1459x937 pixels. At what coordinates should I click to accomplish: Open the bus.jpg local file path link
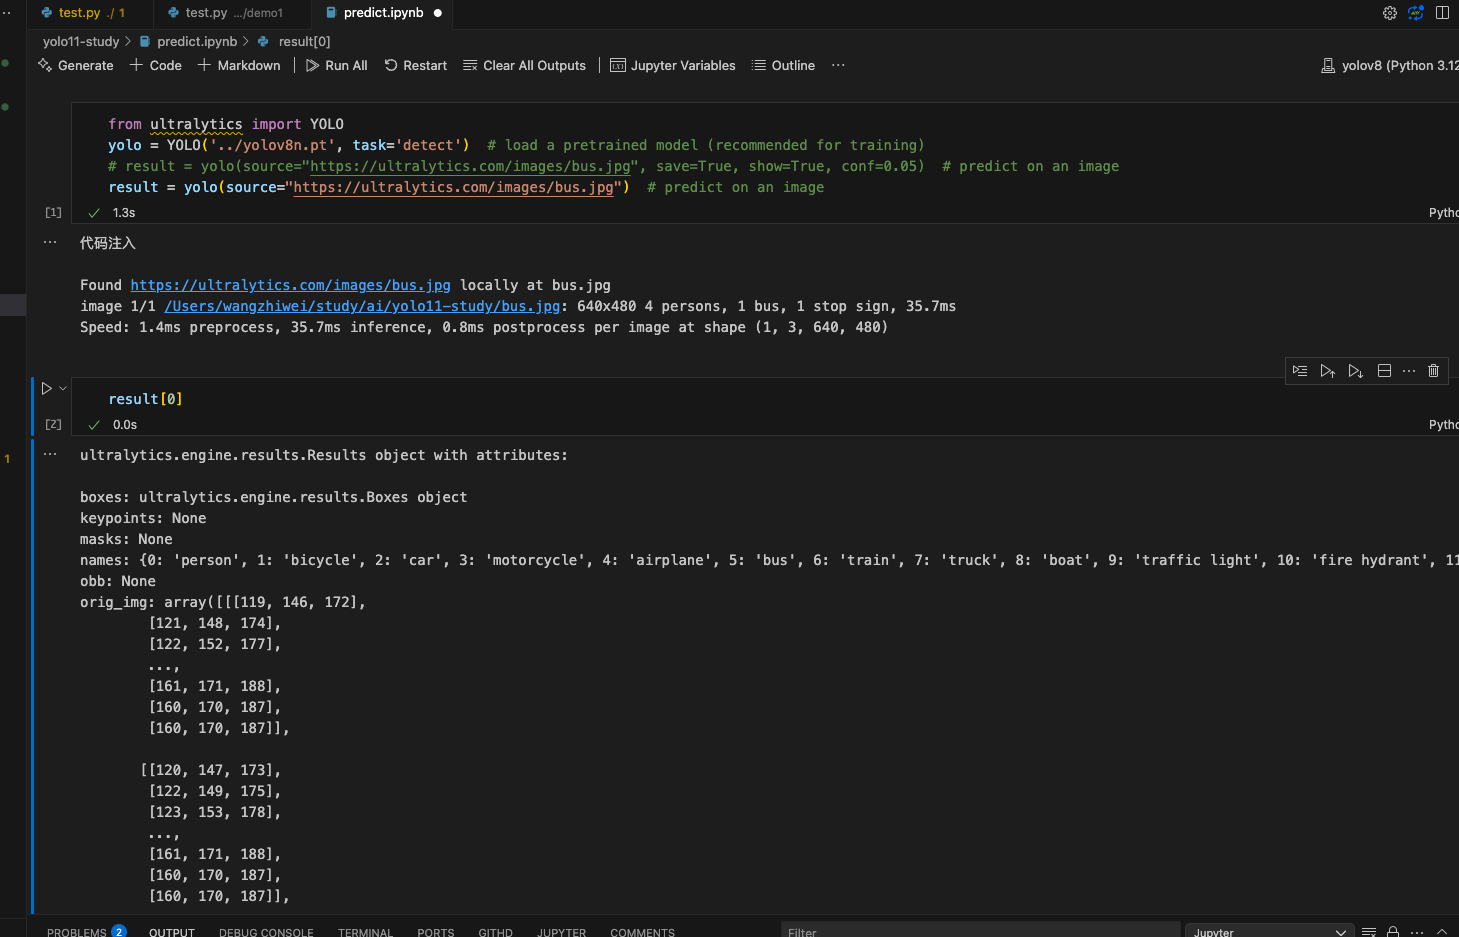pyautogui.click(x=362, y=306)
